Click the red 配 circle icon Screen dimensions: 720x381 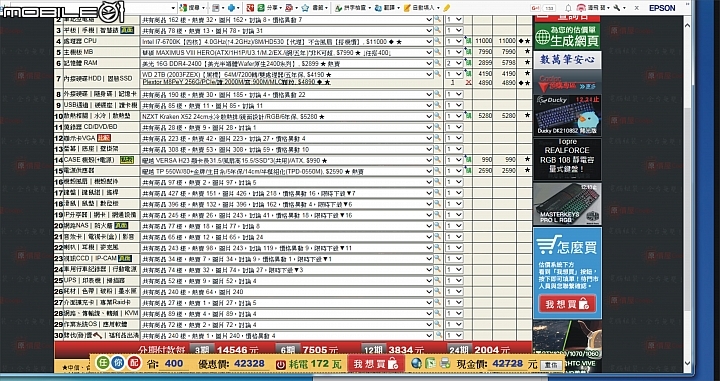(x=134, y=363)
